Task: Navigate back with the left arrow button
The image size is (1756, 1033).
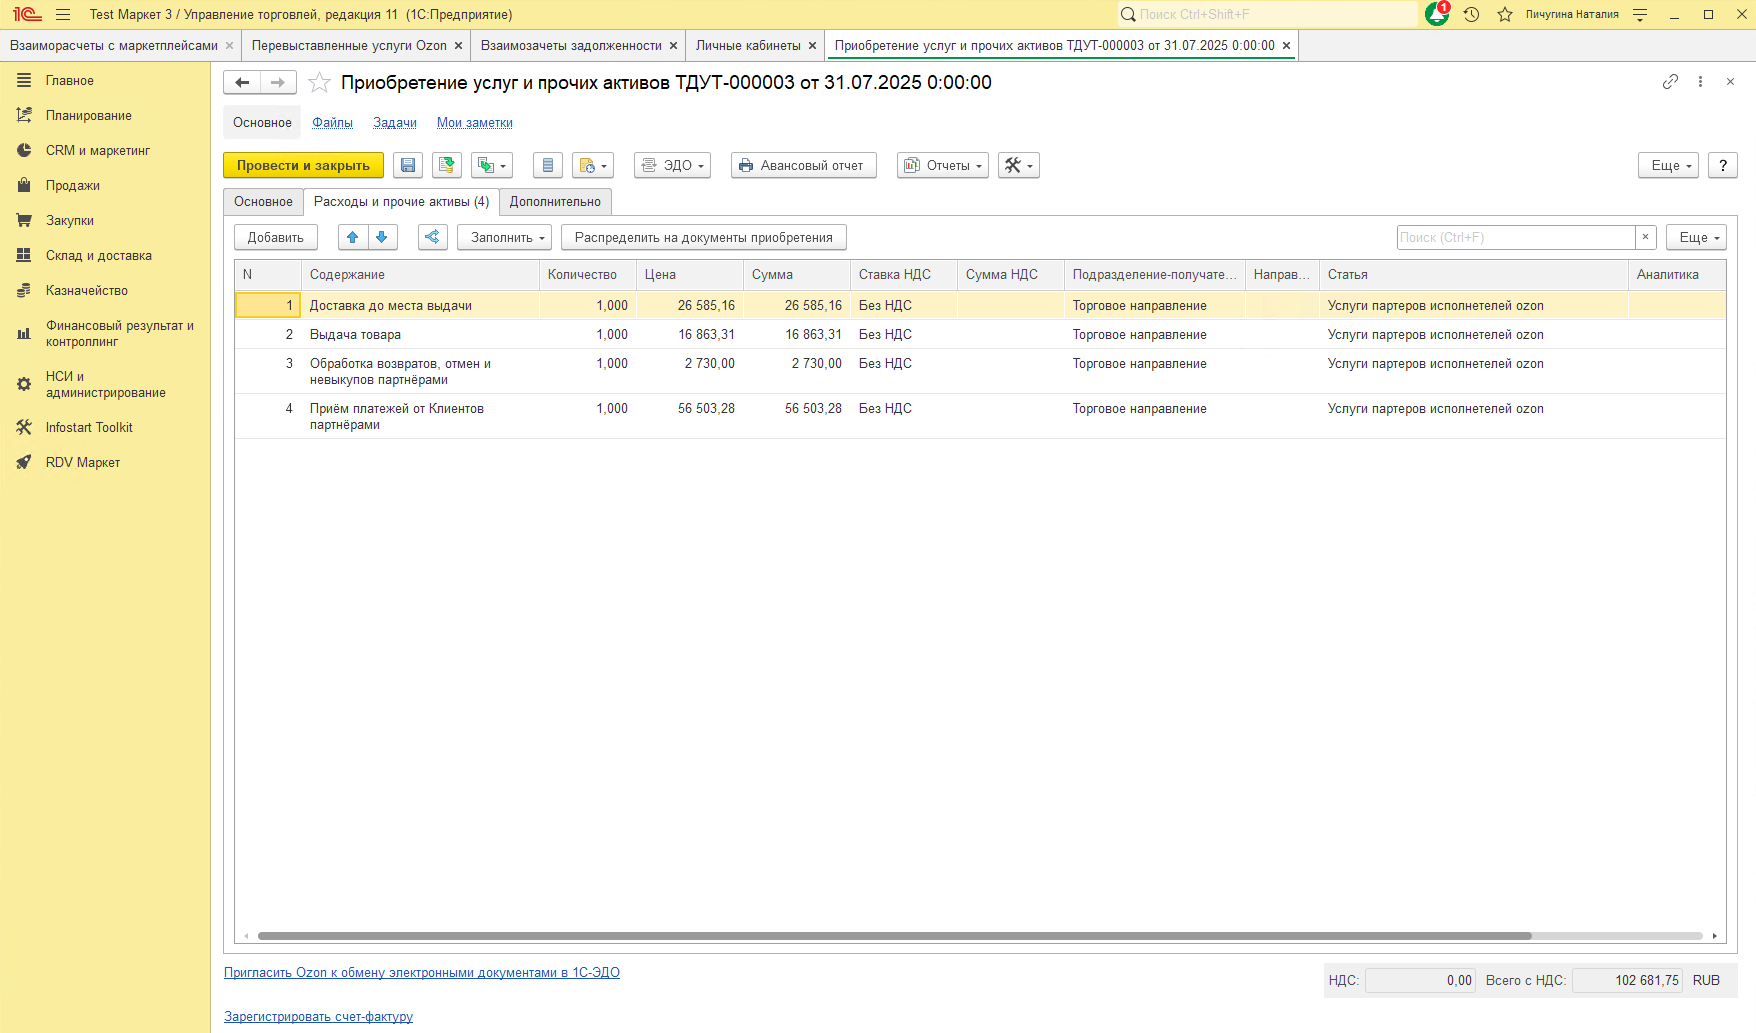Action: [242, 83]
